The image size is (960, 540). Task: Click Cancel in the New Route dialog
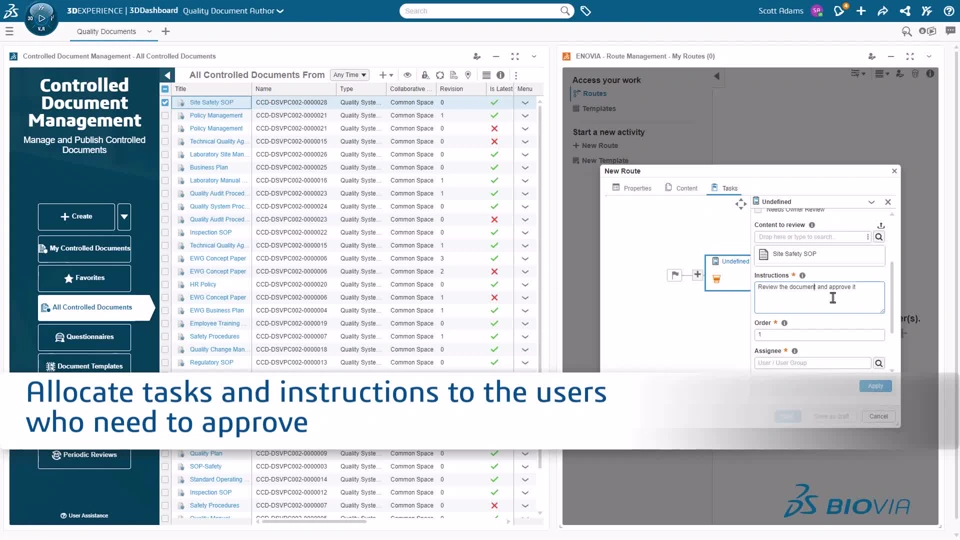[x=878, y=416]
